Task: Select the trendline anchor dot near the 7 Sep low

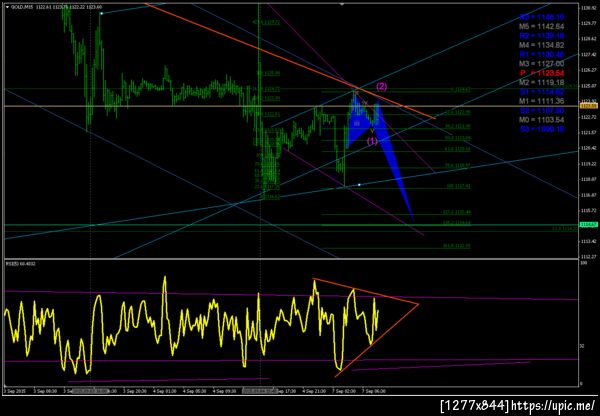Action: [359, 185]
